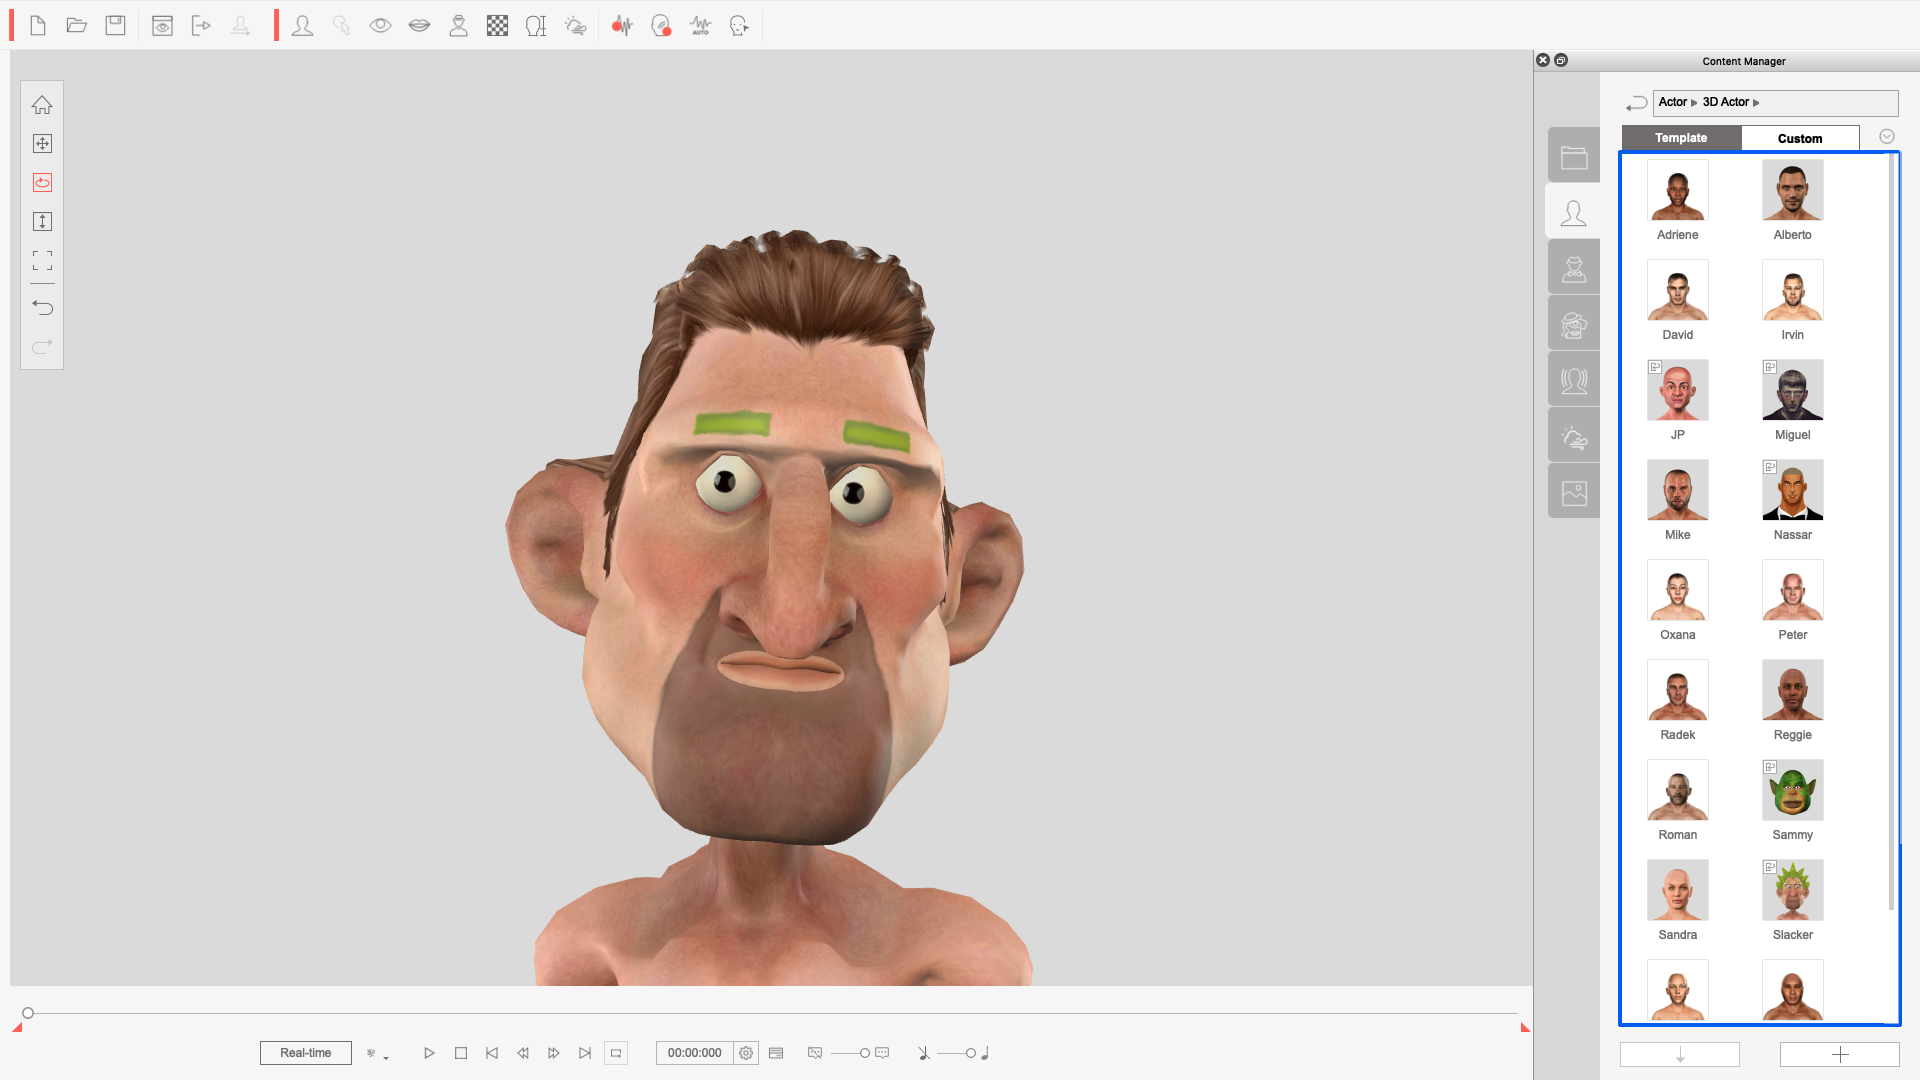Select the JP actor thumbnail
The width and height of the screenshot is (1920, 1080).
pyautogui.click(x=1678, y=390)
